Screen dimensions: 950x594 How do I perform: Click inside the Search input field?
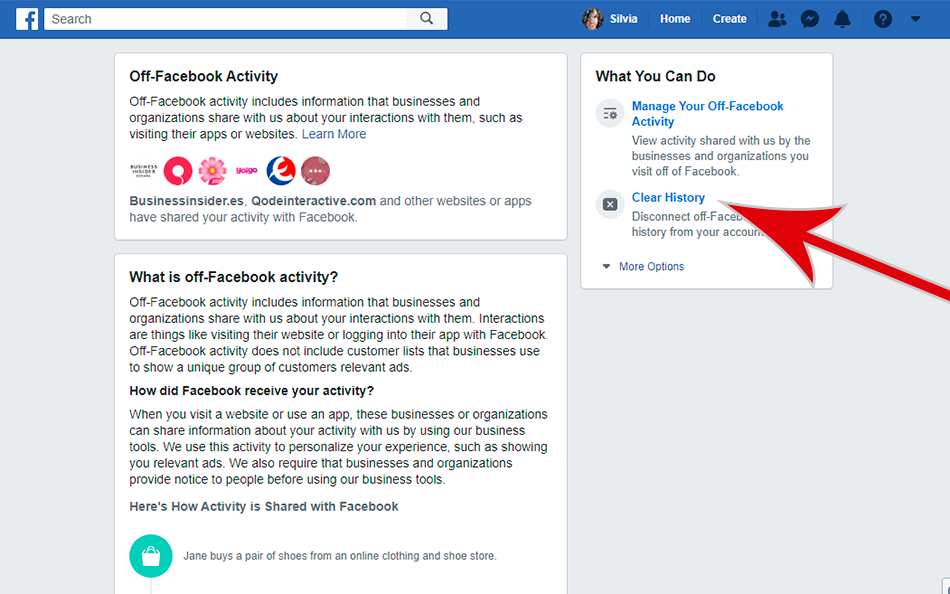point(225,19)
